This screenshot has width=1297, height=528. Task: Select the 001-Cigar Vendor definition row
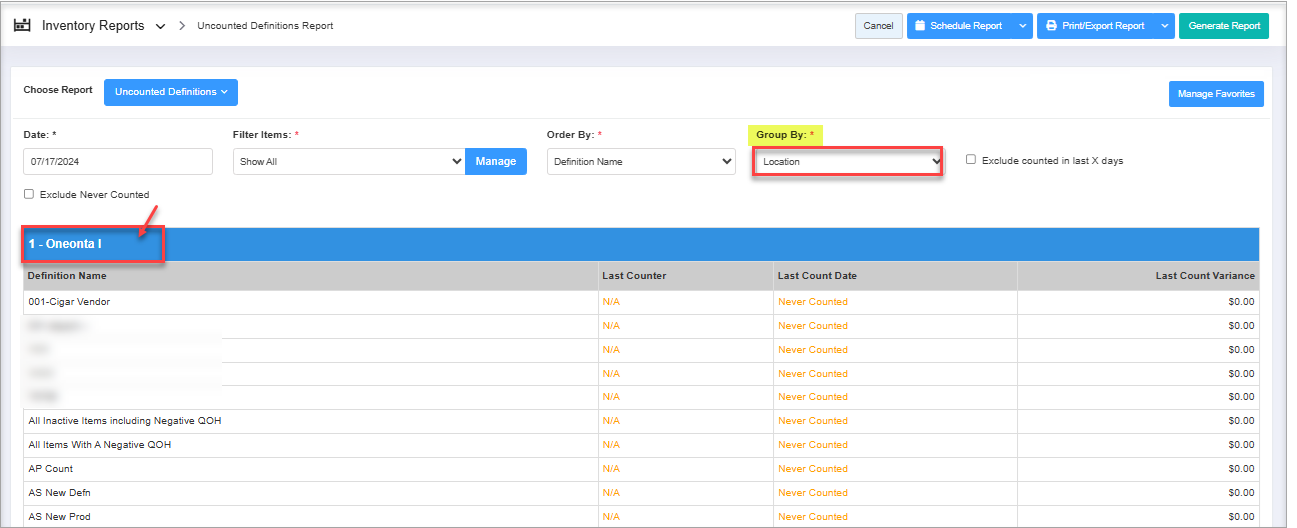click(x=69, y=302)
